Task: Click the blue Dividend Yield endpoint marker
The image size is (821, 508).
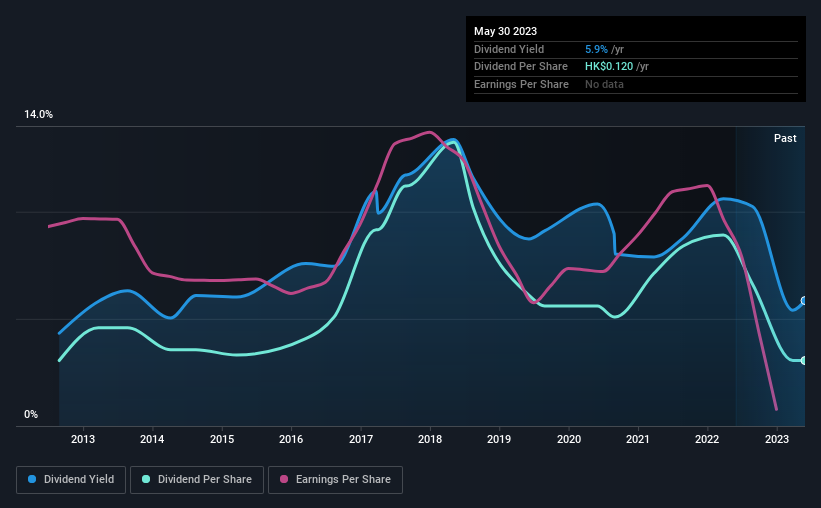Action: (x=803, y=301)
